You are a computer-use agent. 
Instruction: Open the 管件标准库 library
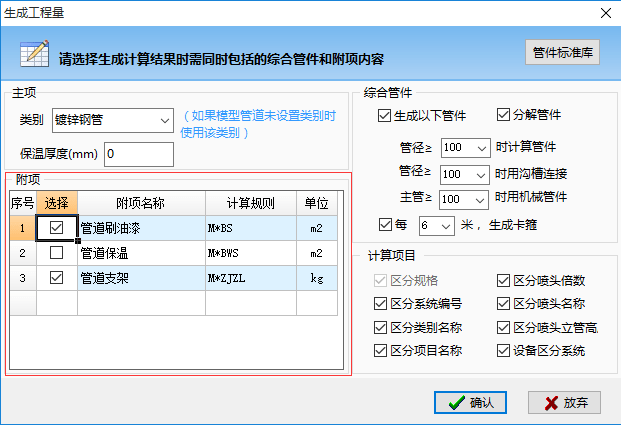click(x=562, y=52)
